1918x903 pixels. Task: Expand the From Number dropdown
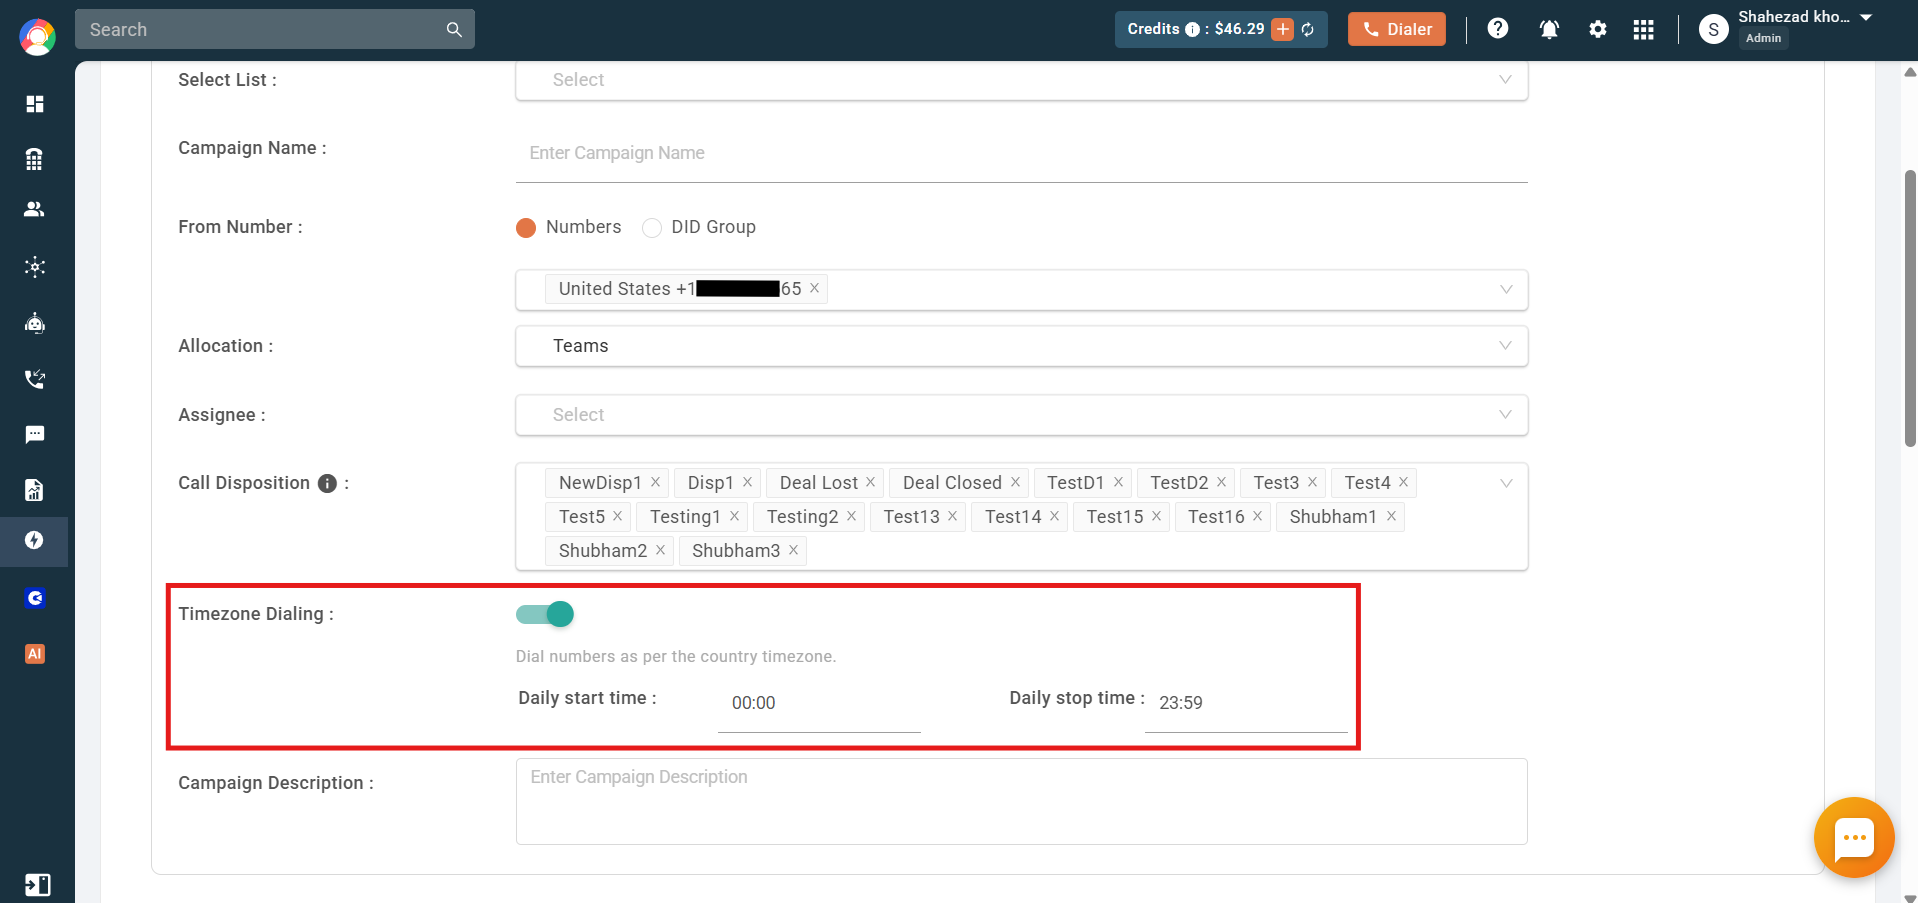tap(1021, 289)
